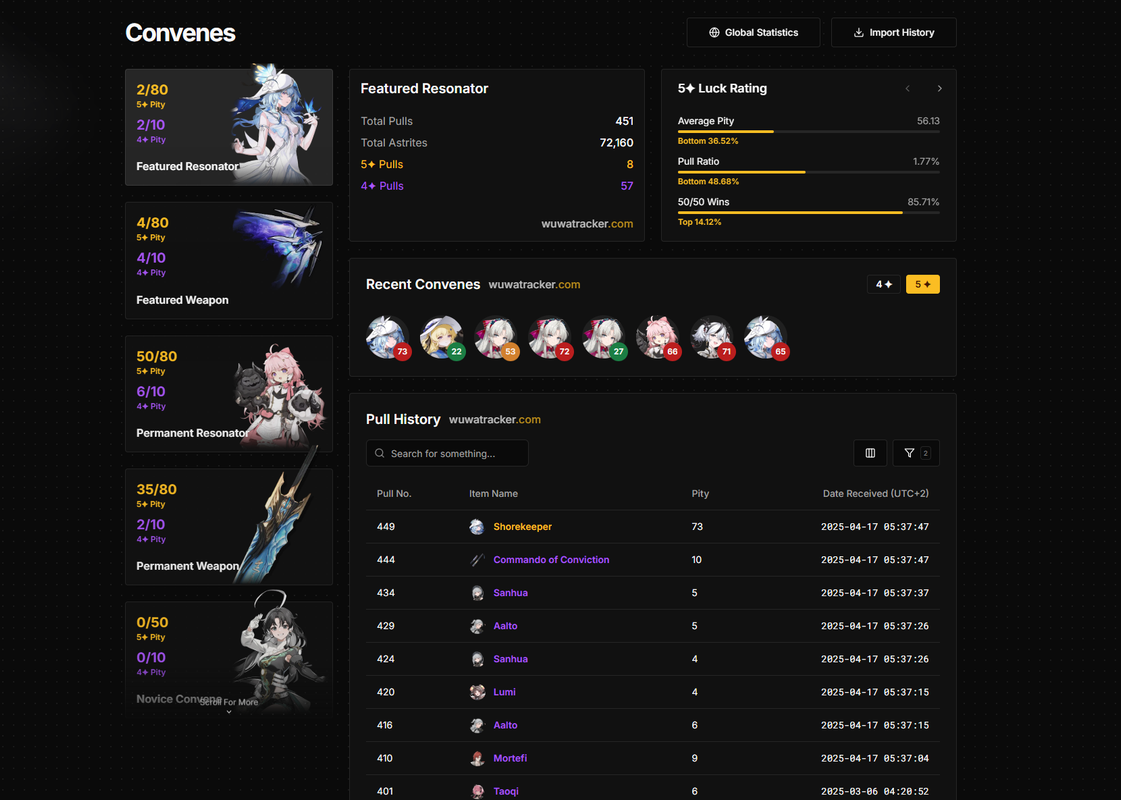Click Aalto icon in pull 429 row
This screenshot has height=800, width=1121.
[477, 626]
